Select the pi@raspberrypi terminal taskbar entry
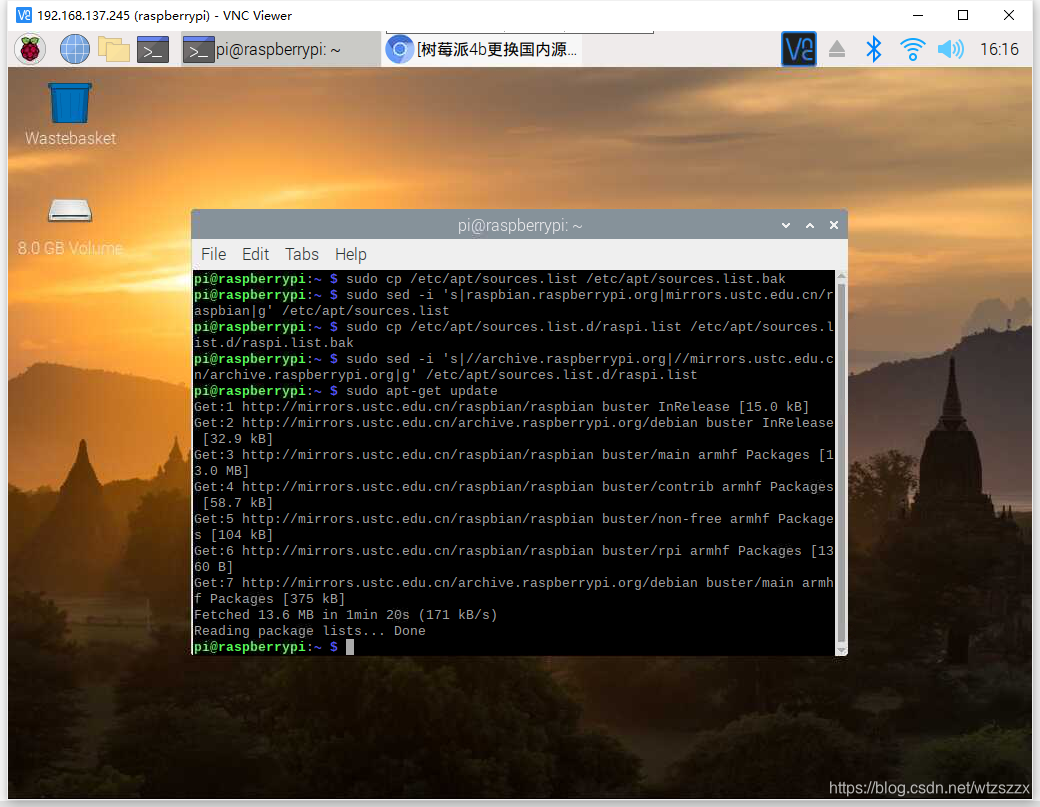1040x807 pixels. [280, 49]
